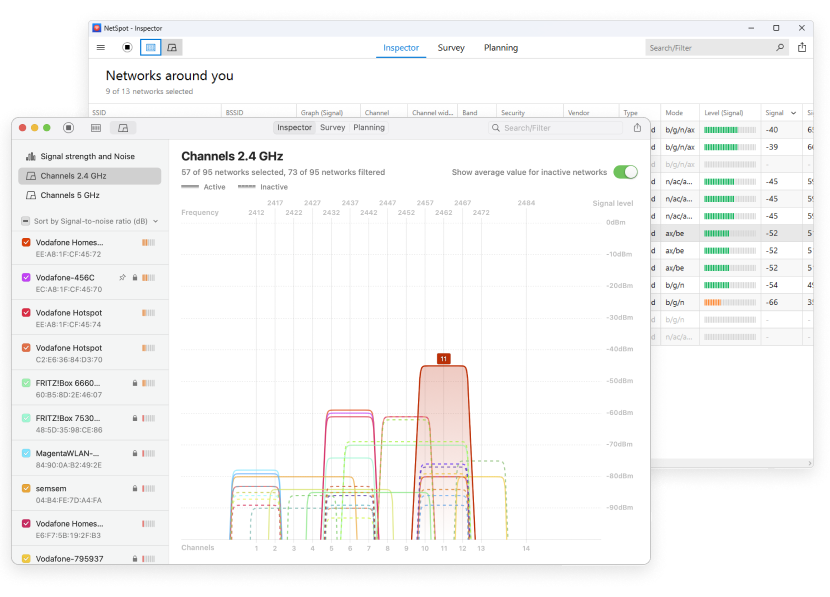Uncheck Vodafone Homes network E6:F7:5B:19:2F:B3
Image resolution: width=830 pixels, height=597 pixels.
click(26, 524)
